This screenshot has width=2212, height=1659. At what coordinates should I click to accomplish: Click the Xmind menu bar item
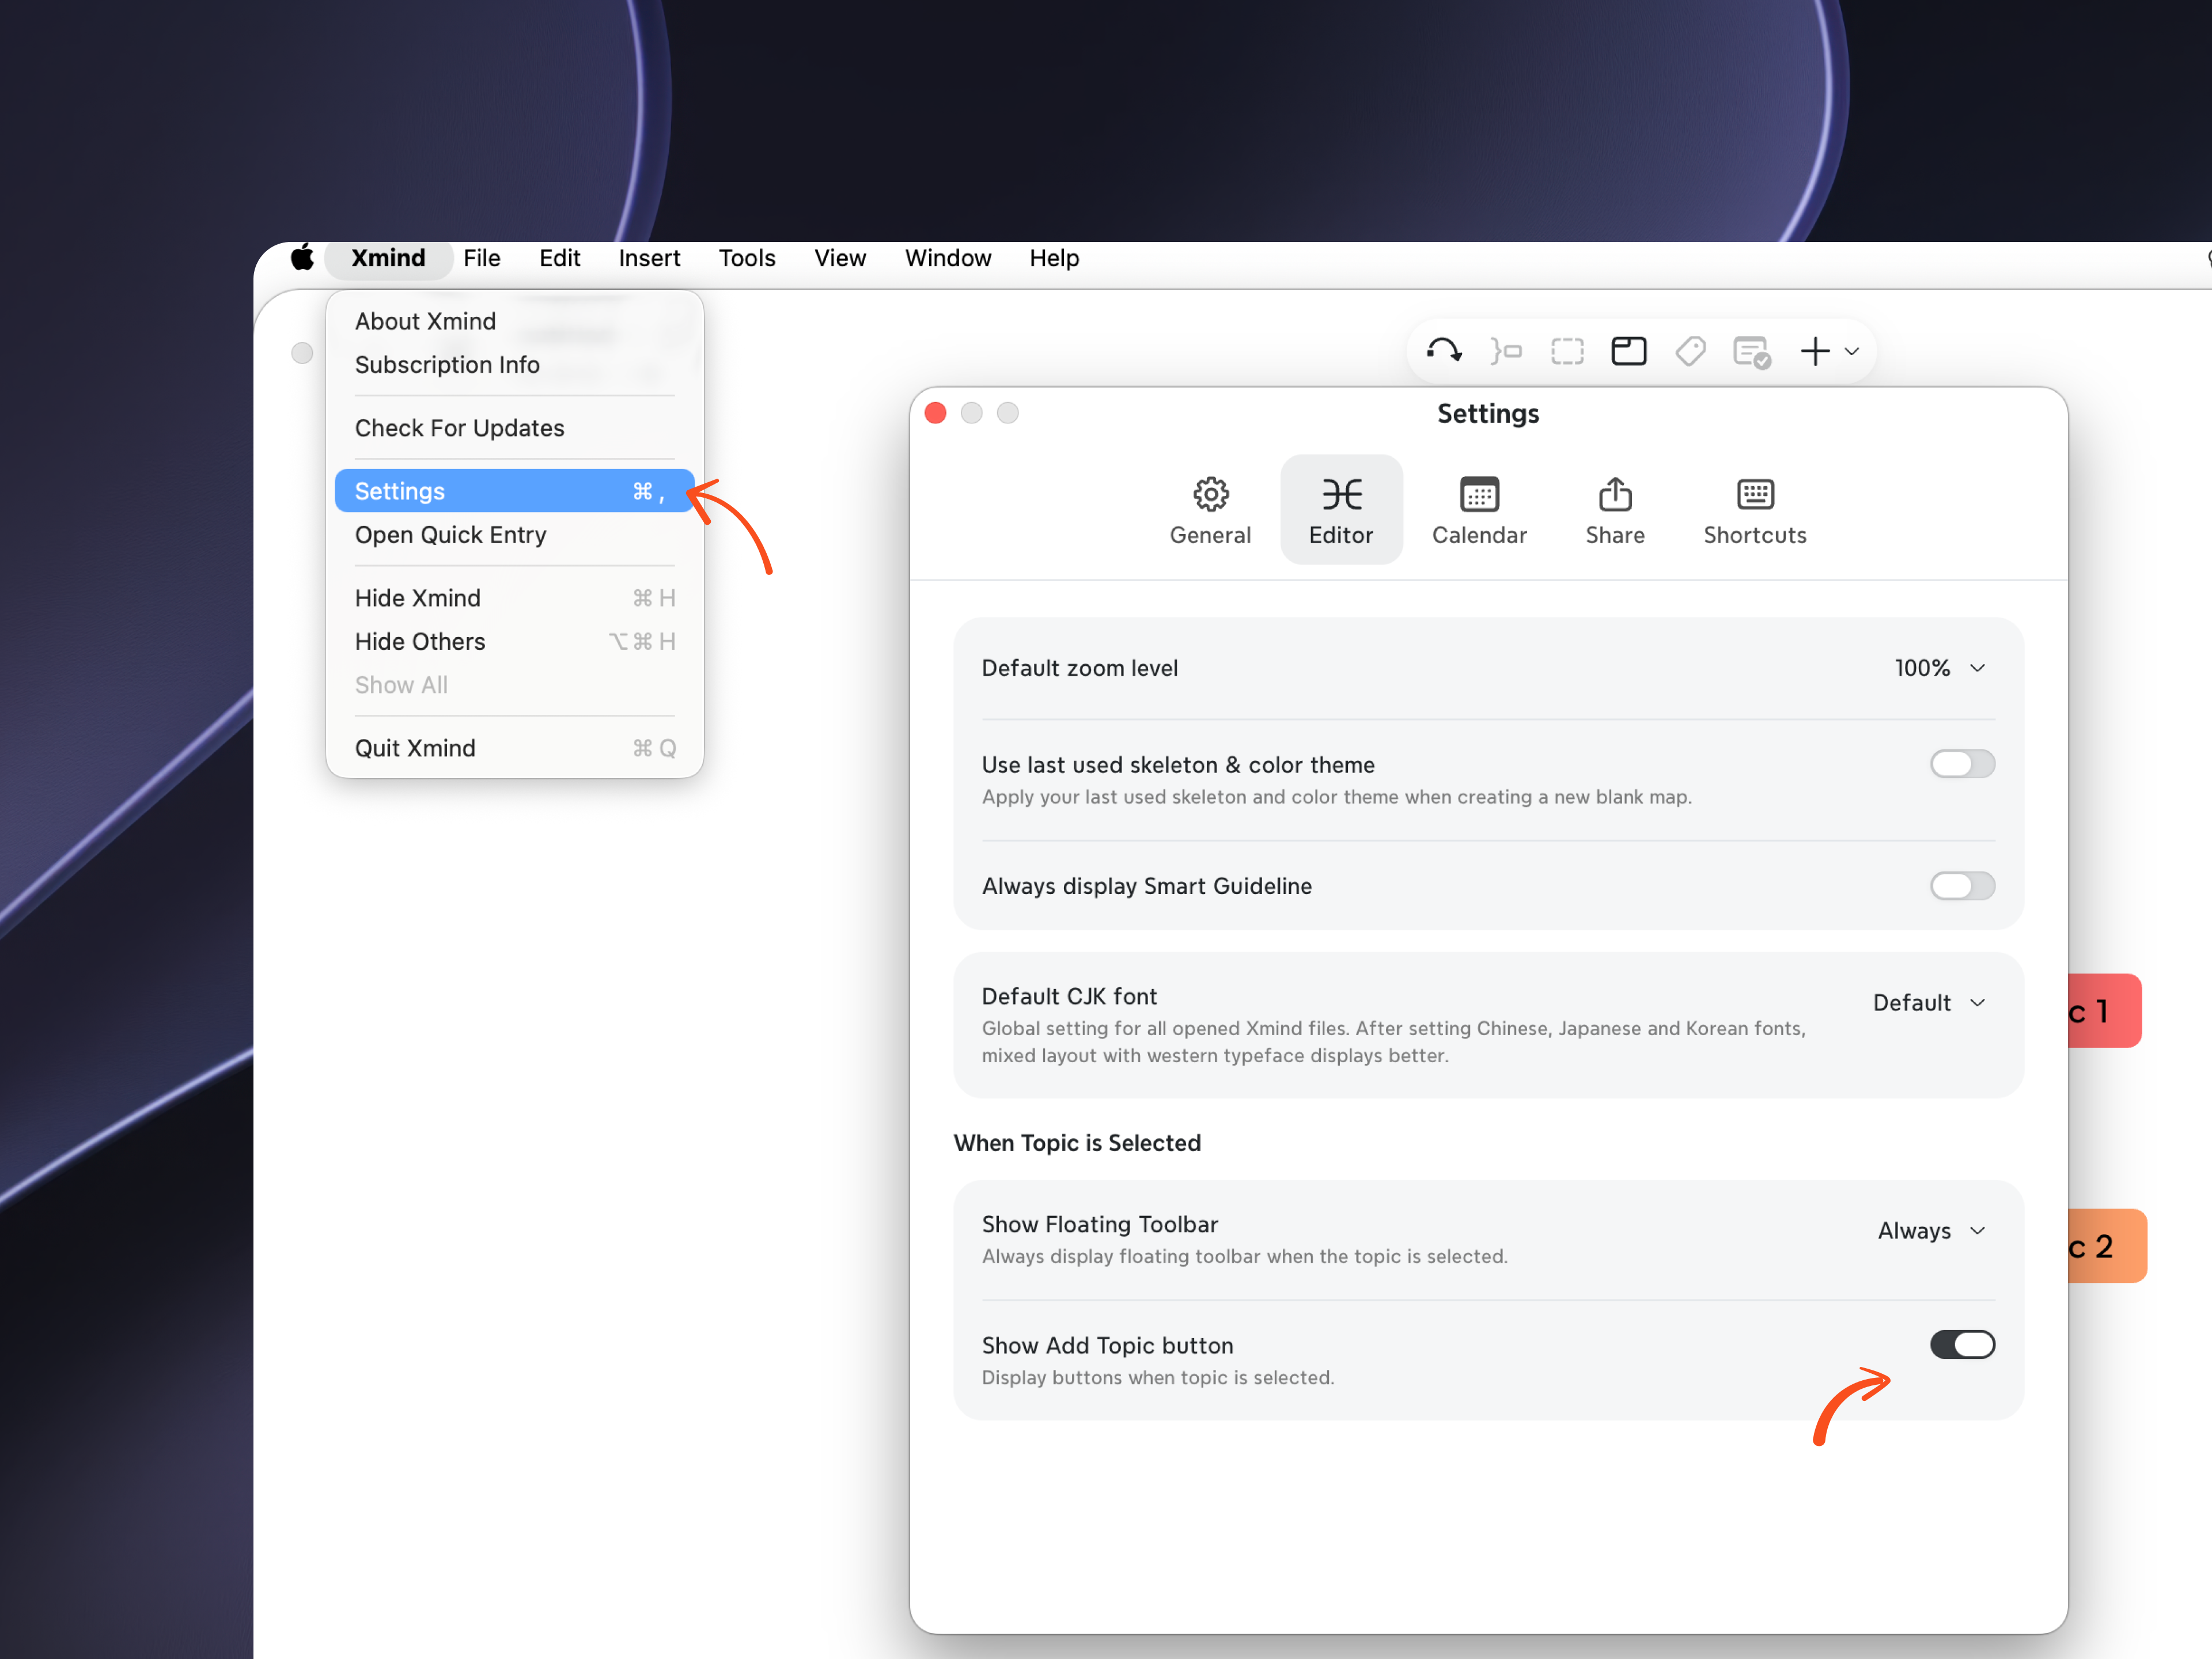coord(388,258)
